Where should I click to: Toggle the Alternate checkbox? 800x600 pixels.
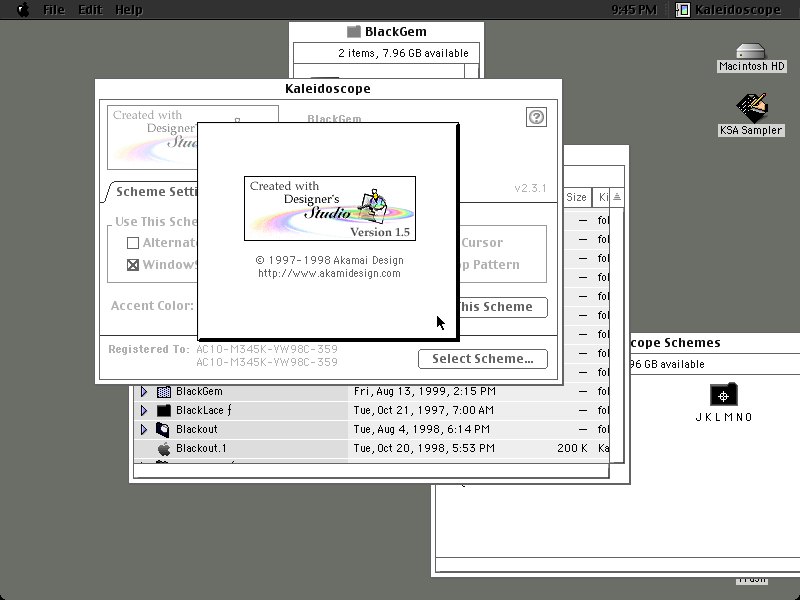pyautogui.click(x=133, y=243)
